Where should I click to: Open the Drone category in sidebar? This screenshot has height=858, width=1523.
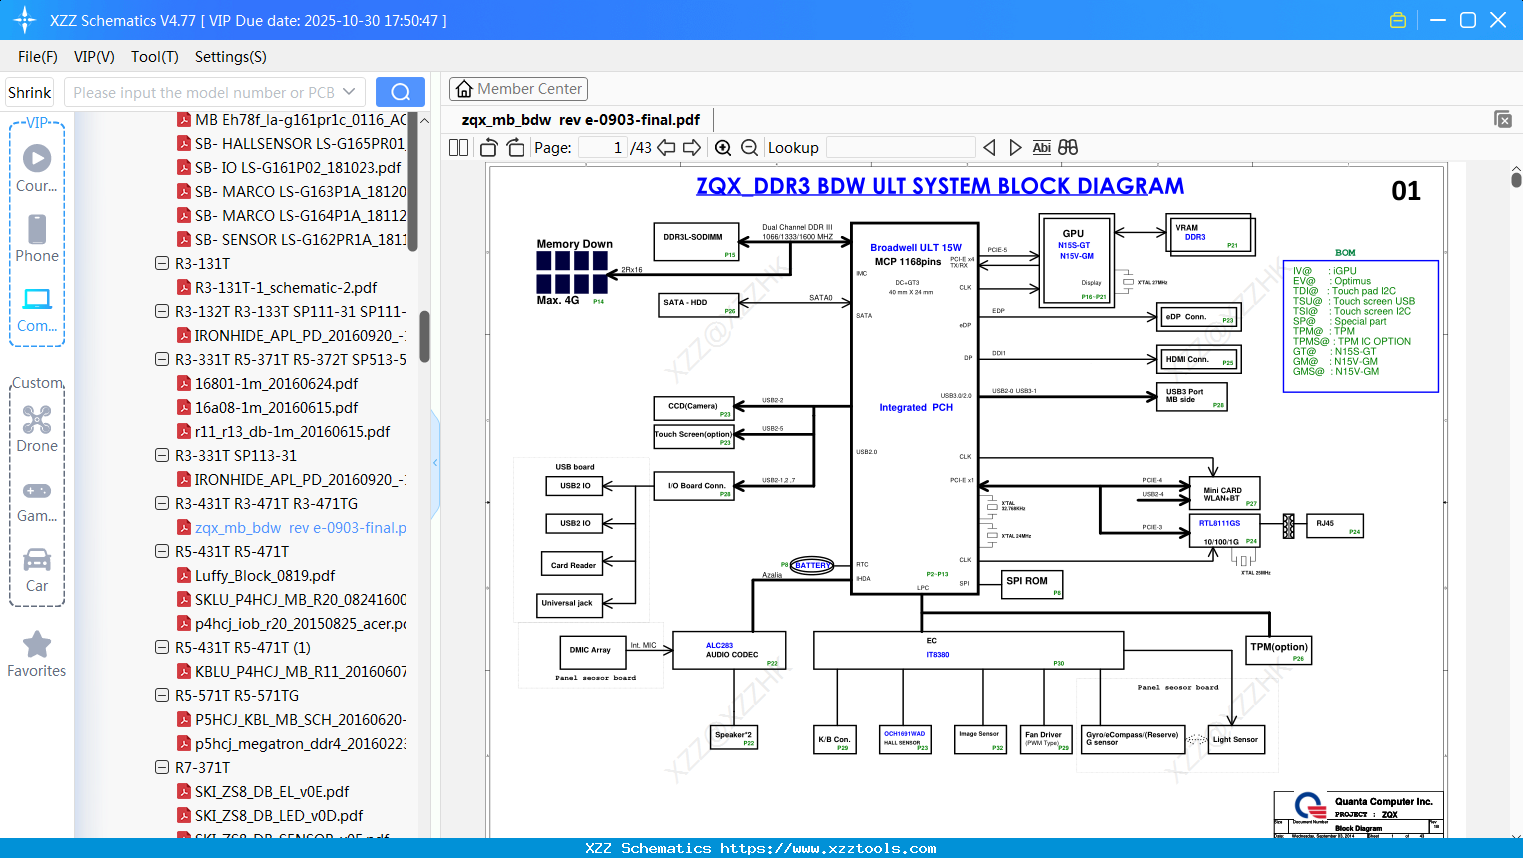tap(37, 429)
